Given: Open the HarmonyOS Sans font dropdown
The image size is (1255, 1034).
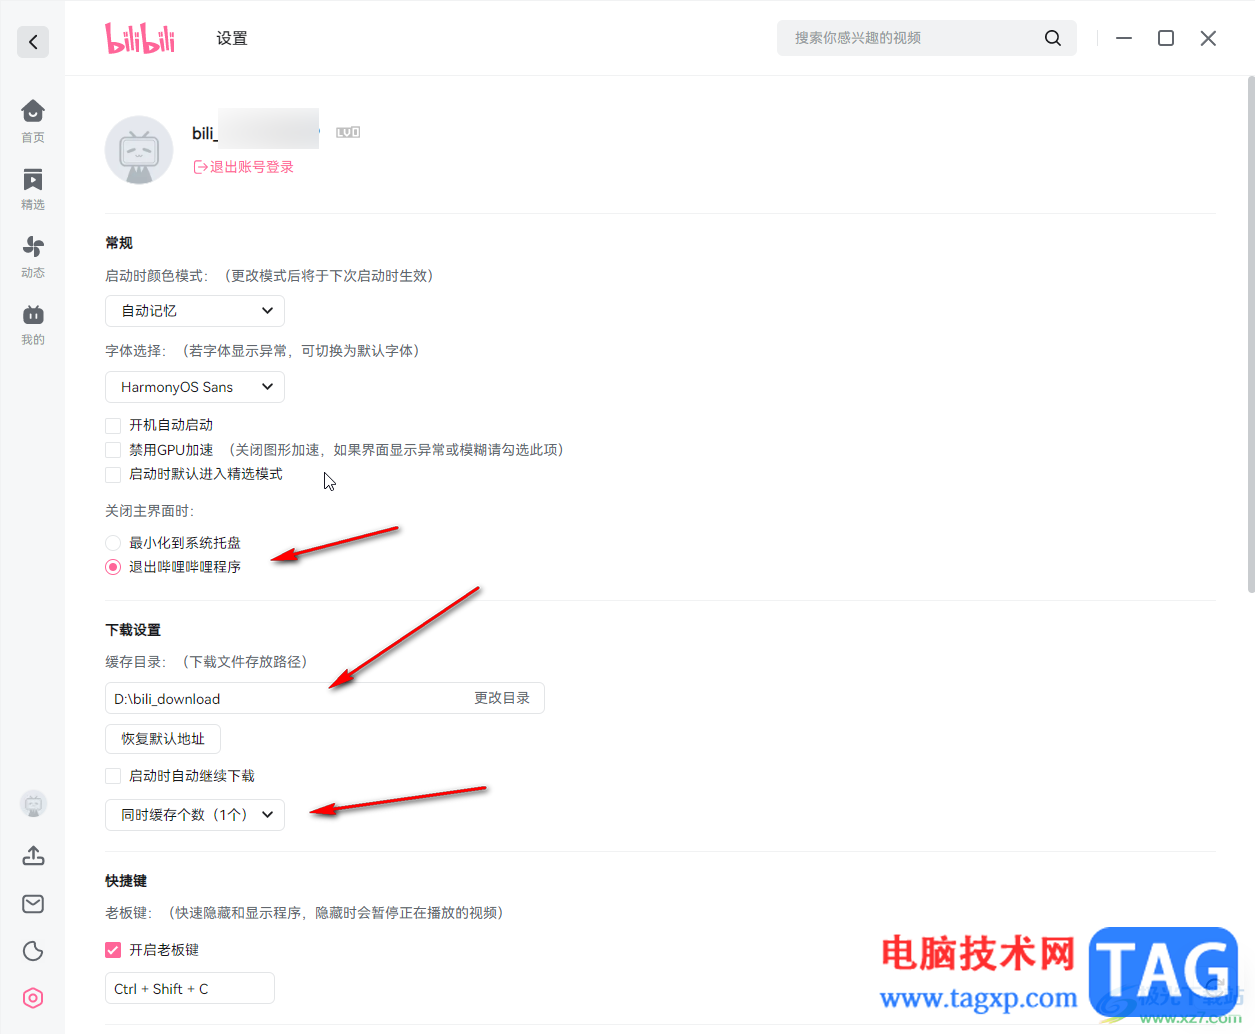Looking at the screenshot, I should [x=195, y=387].
